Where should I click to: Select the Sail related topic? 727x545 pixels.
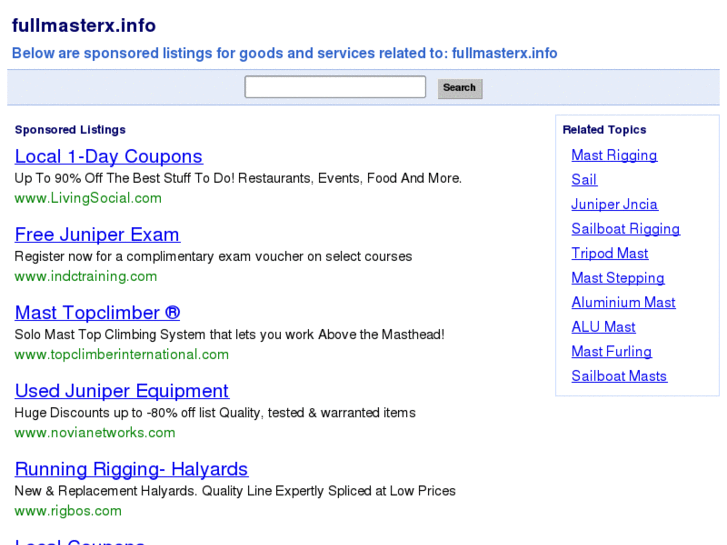click(584, 180)
